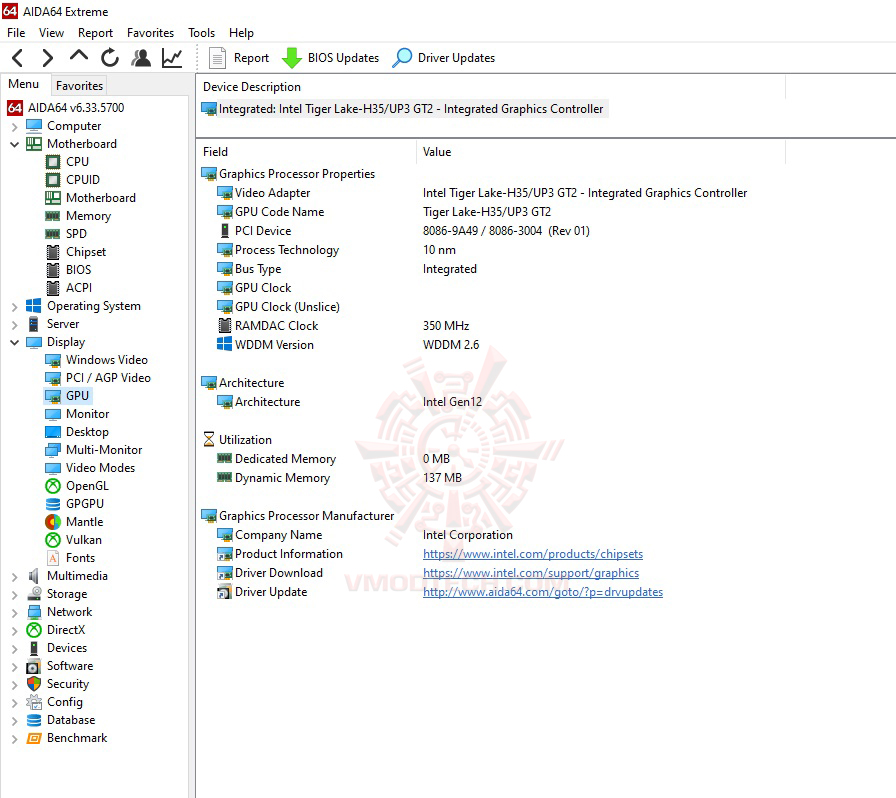Open the intel.com/support/graphics link
Image resolution: width=896 pixels, height=798 pixels.
tap(531, 573)
